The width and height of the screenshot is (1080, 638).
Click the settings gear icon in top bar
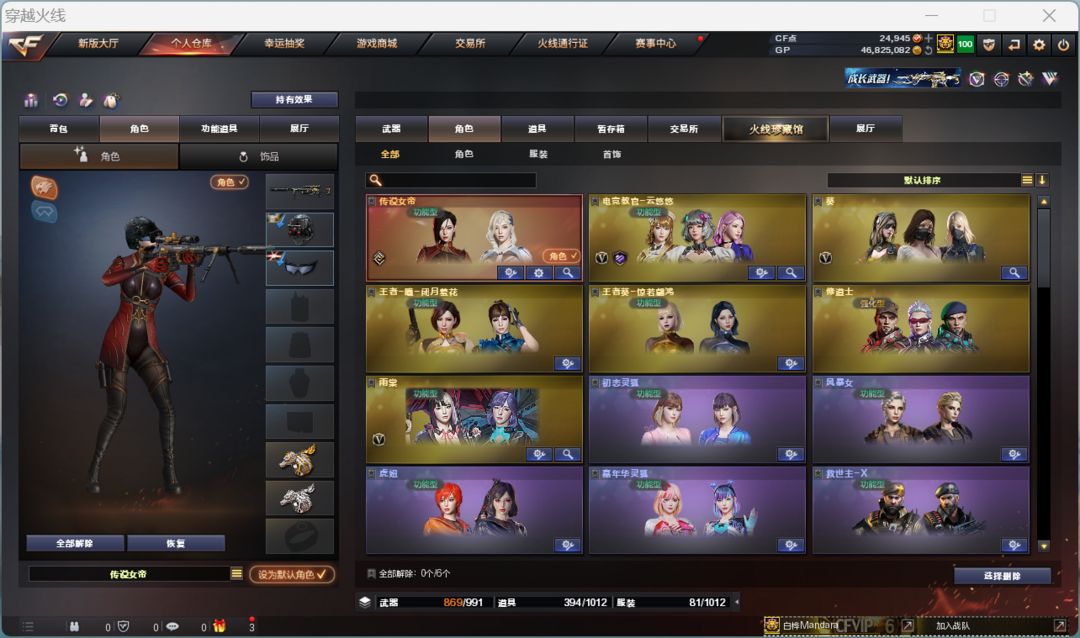point(1039,45)
